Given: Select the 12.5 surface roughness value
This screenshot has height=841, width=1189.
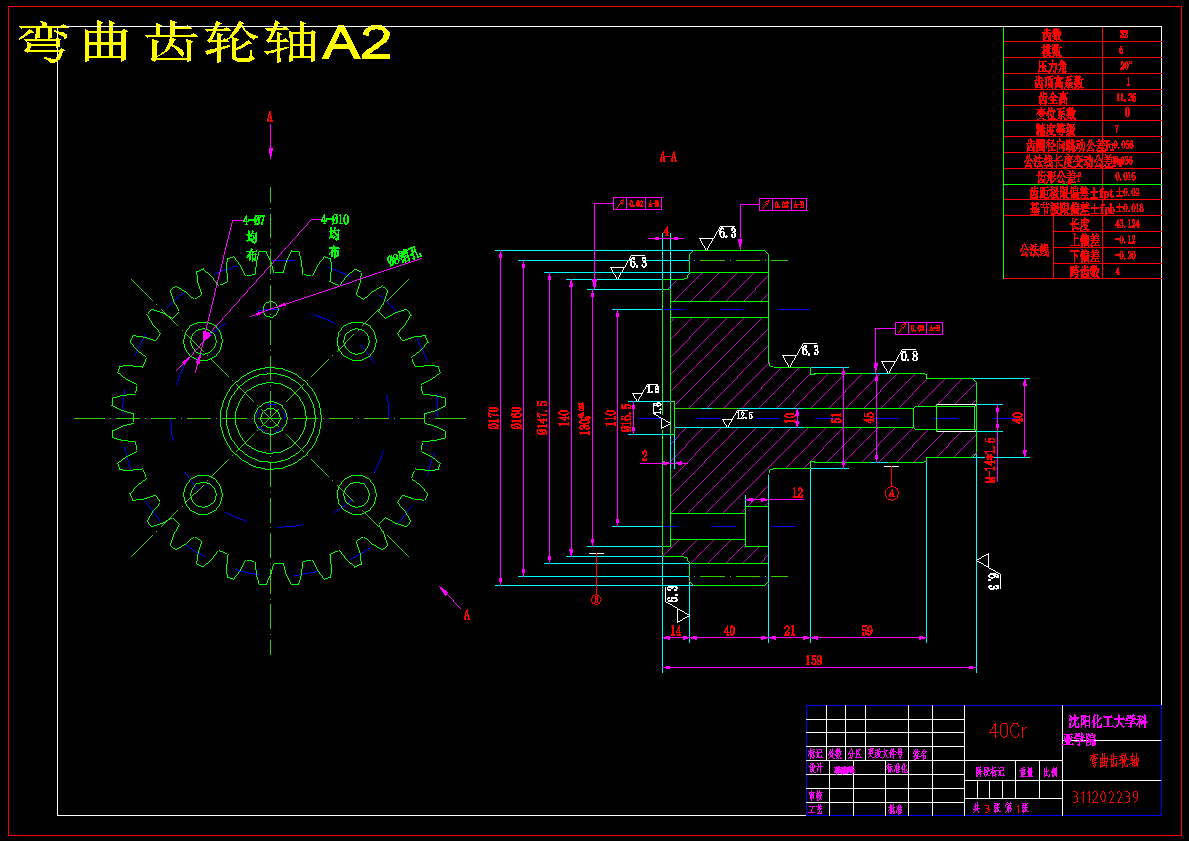Looking at the screenshot, I should click(744, 416).
